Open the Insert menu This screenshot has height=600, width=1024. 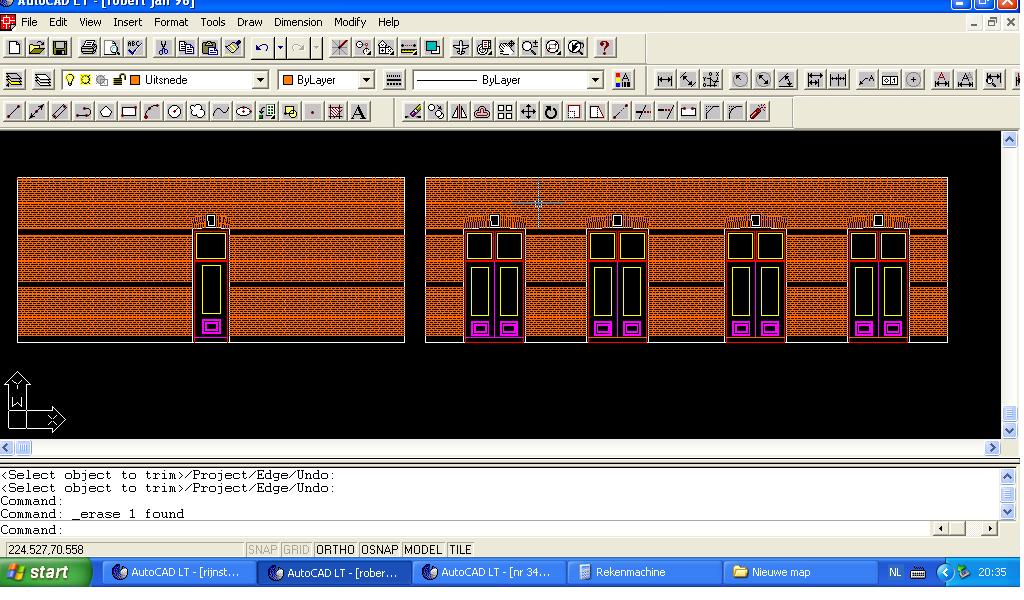tap(127, 22)
